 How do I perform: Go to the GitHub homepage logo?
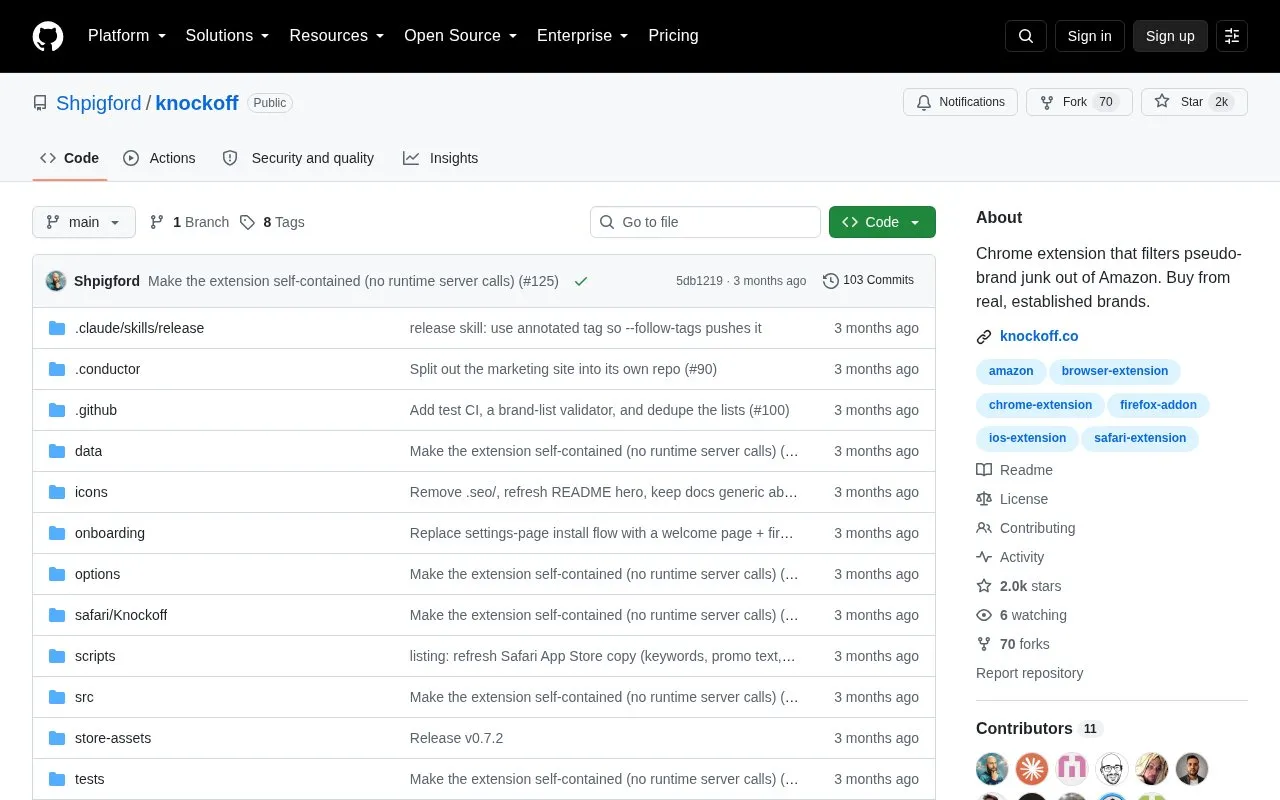(x=48, y=36)
